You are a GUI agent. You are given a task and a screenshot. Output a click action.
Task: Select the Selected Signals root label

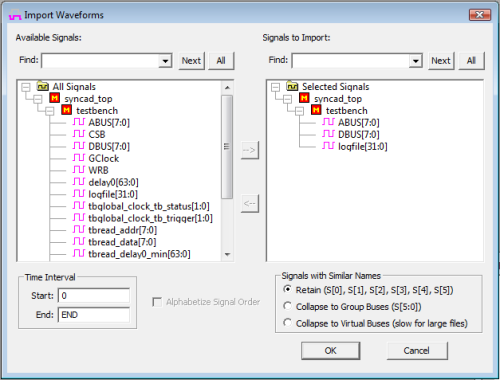(x=336, y=87)
